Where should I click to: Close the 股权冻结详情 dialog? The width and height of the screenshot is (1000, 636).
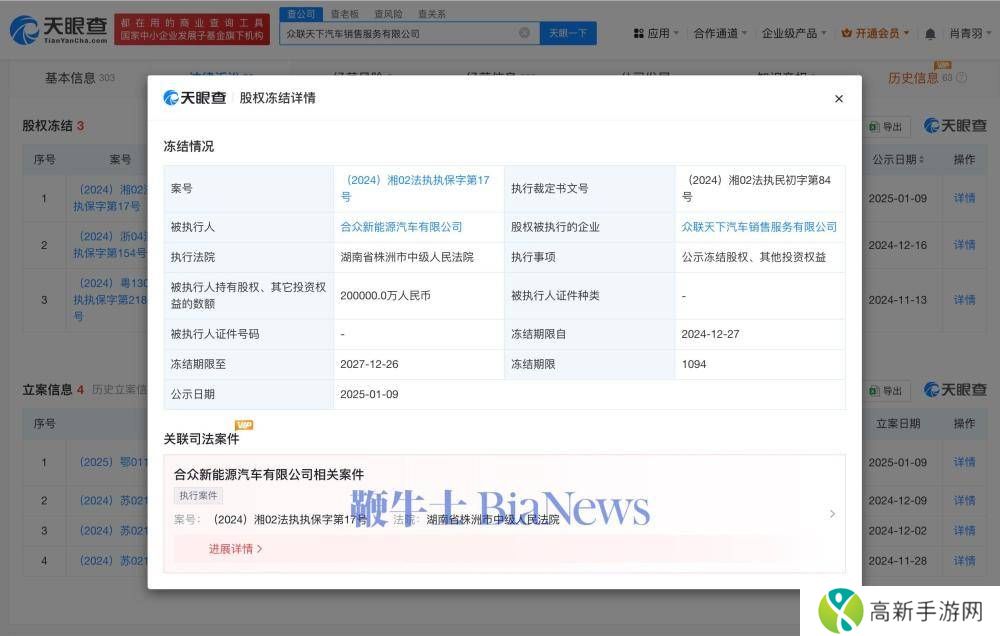tap(838, 98)
